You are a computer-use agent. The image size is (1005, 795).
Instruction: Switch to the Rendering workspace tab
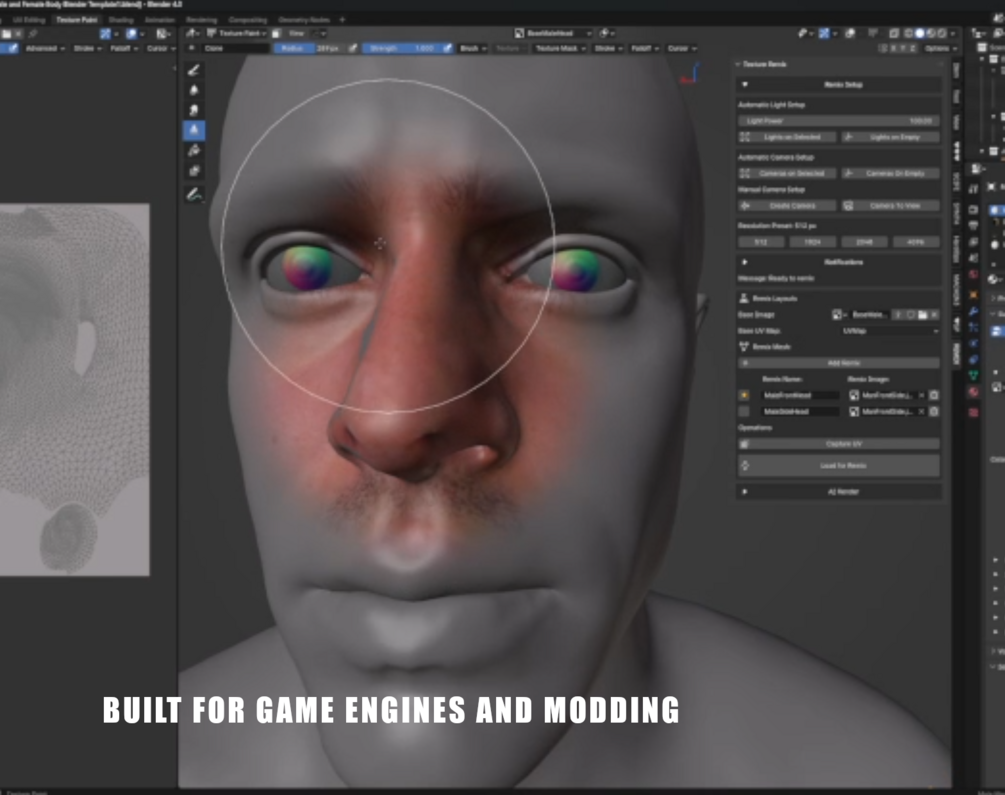[201, 20]
